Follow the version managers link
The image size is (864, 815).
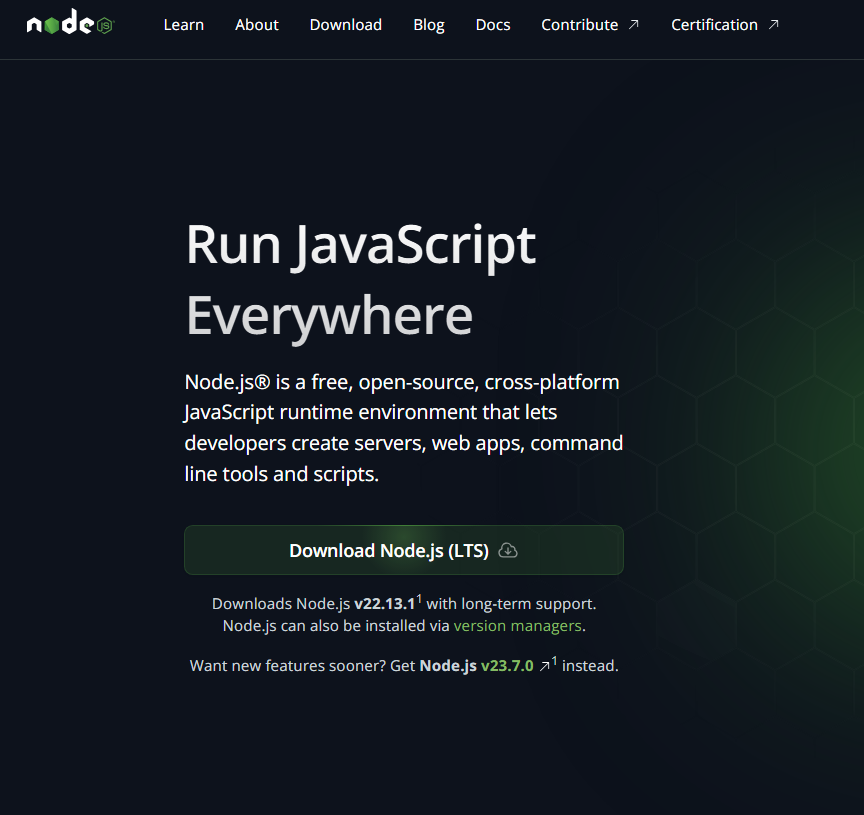(x=517, y=626)
